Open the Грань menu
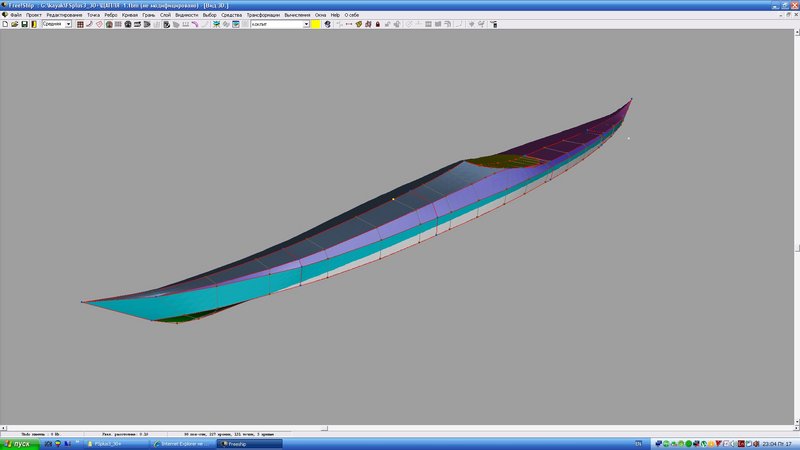800x450 pixels. coord(148,15)
